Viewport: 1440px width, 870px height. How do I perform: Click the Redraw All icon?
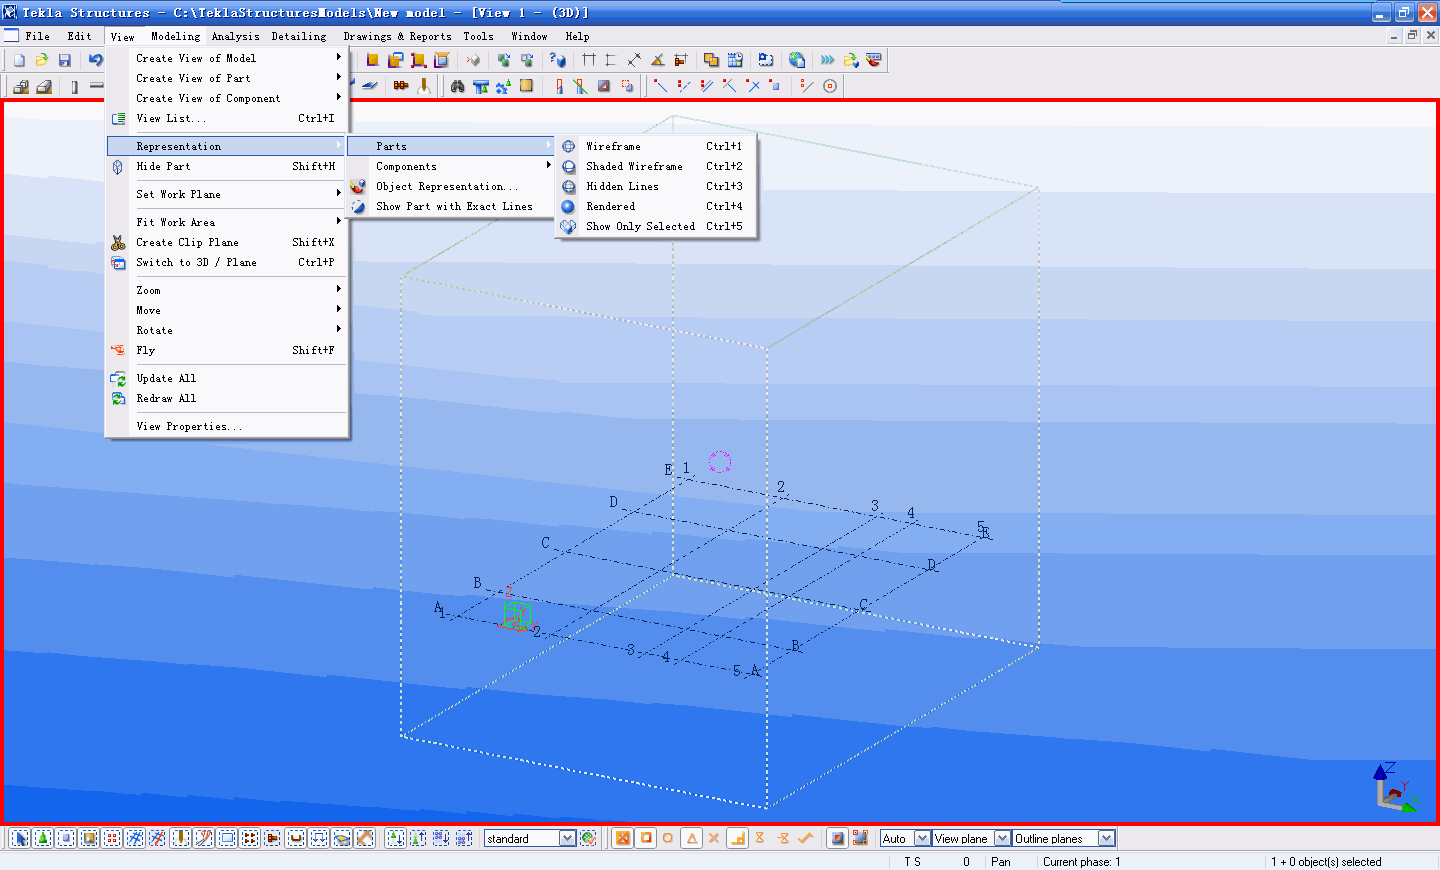coord(118,398)
